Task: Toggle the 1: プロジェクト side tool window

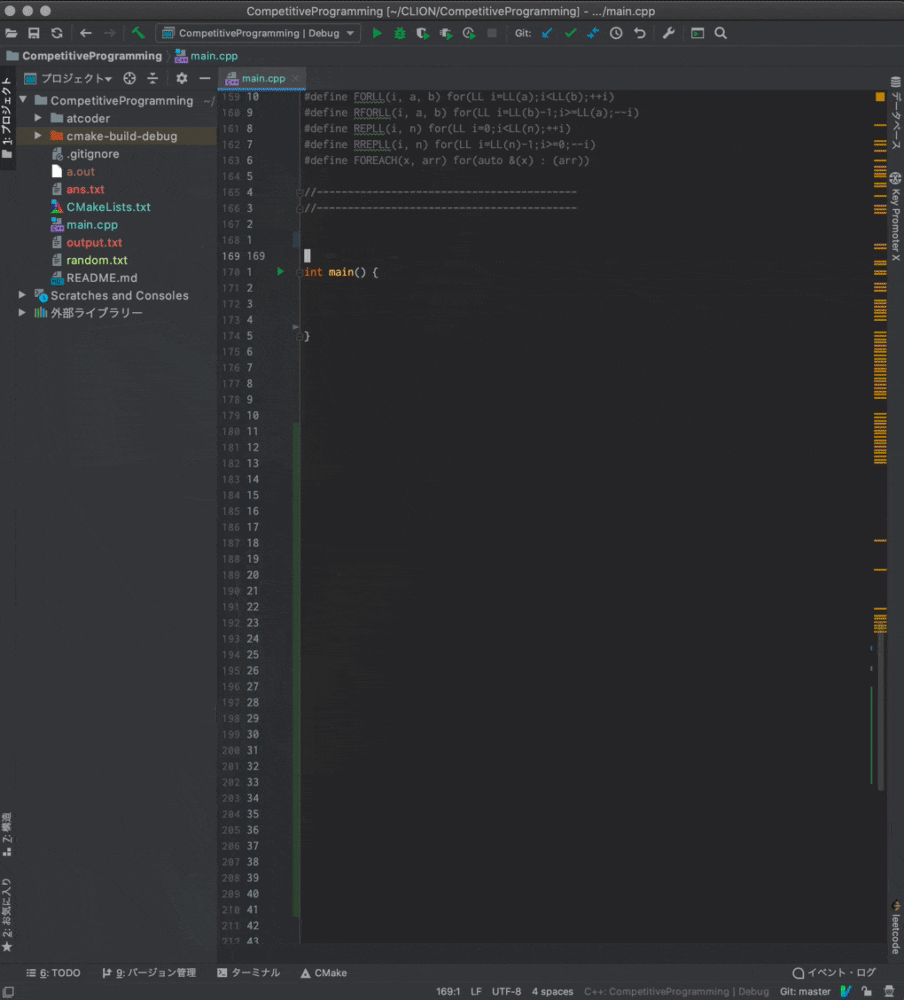Action: (x=7, y=118)
